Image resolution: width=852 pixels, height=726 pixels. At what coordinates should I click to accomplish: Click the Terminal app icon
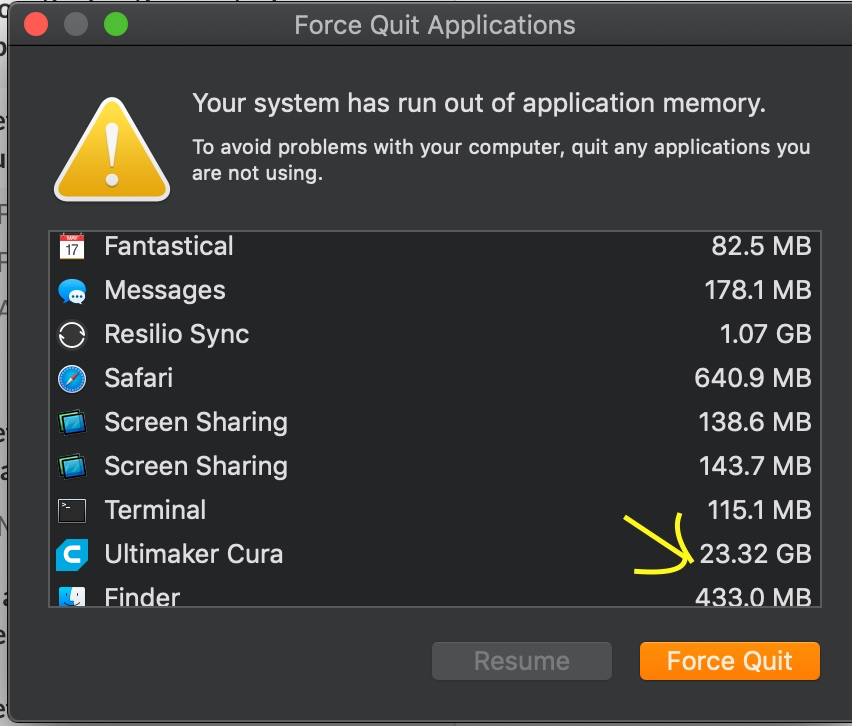72,511
